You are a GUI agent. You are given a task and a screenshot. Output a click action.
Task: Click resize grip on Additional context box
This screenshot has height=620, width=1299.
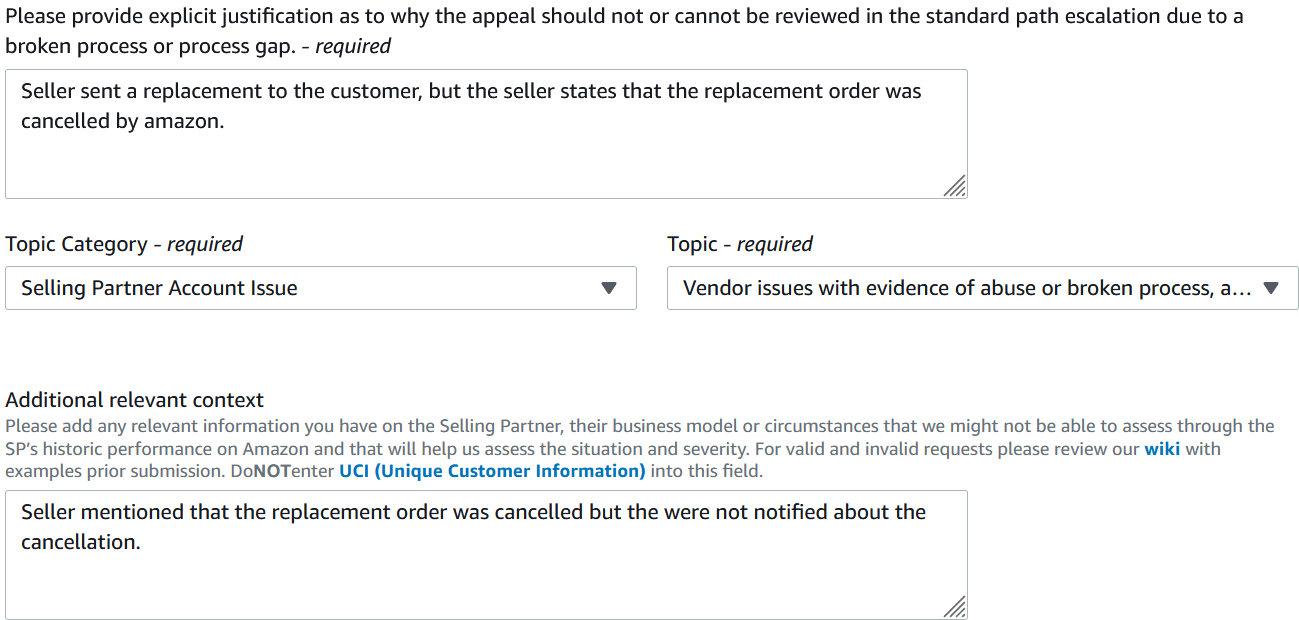[x=955, y=607]
